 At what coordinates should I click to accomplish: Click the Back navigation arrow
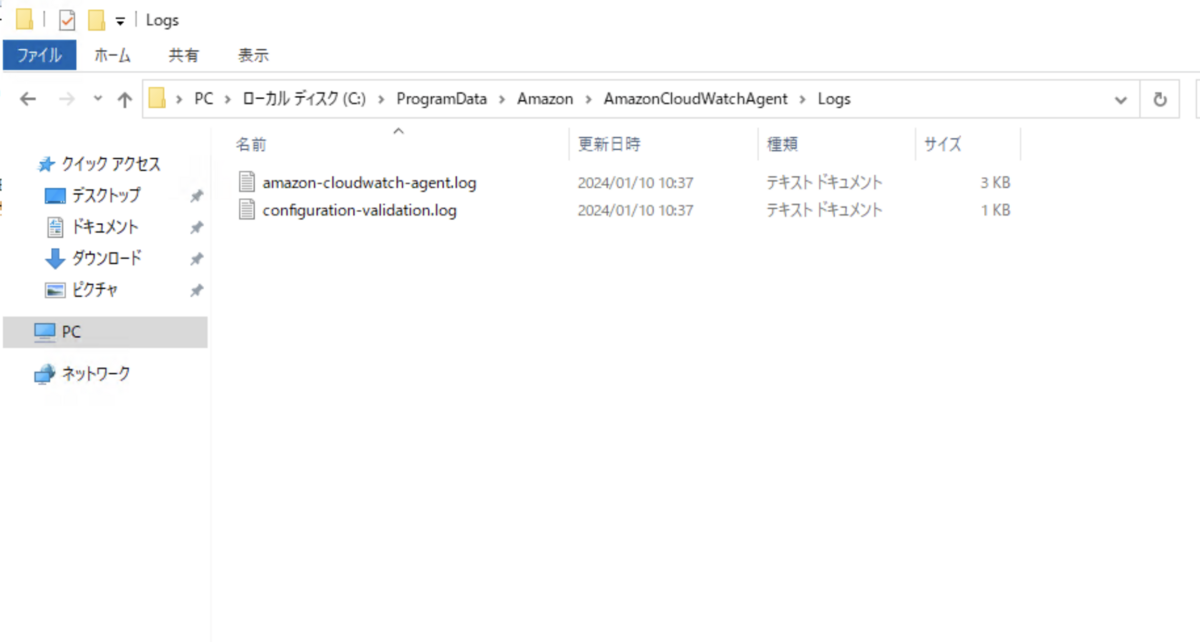tap(28, 99)
